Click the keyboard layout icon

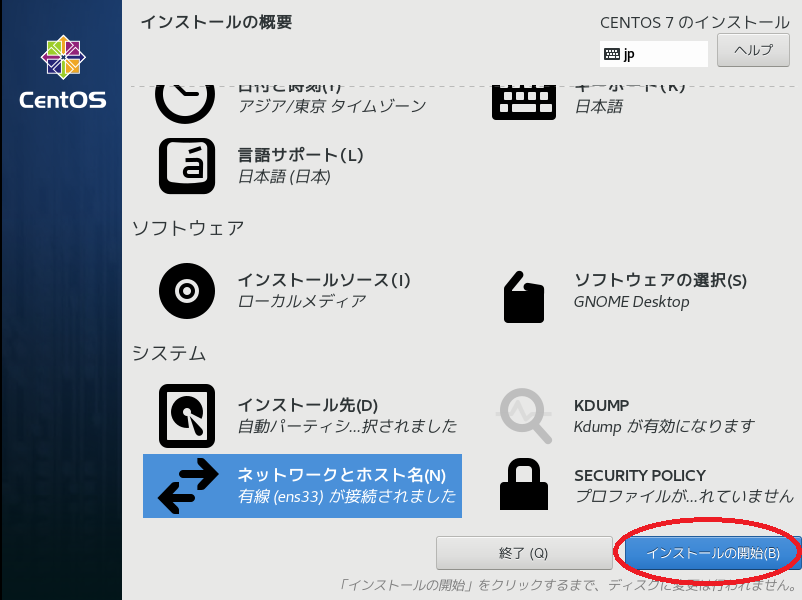click(x=524, y=102)
